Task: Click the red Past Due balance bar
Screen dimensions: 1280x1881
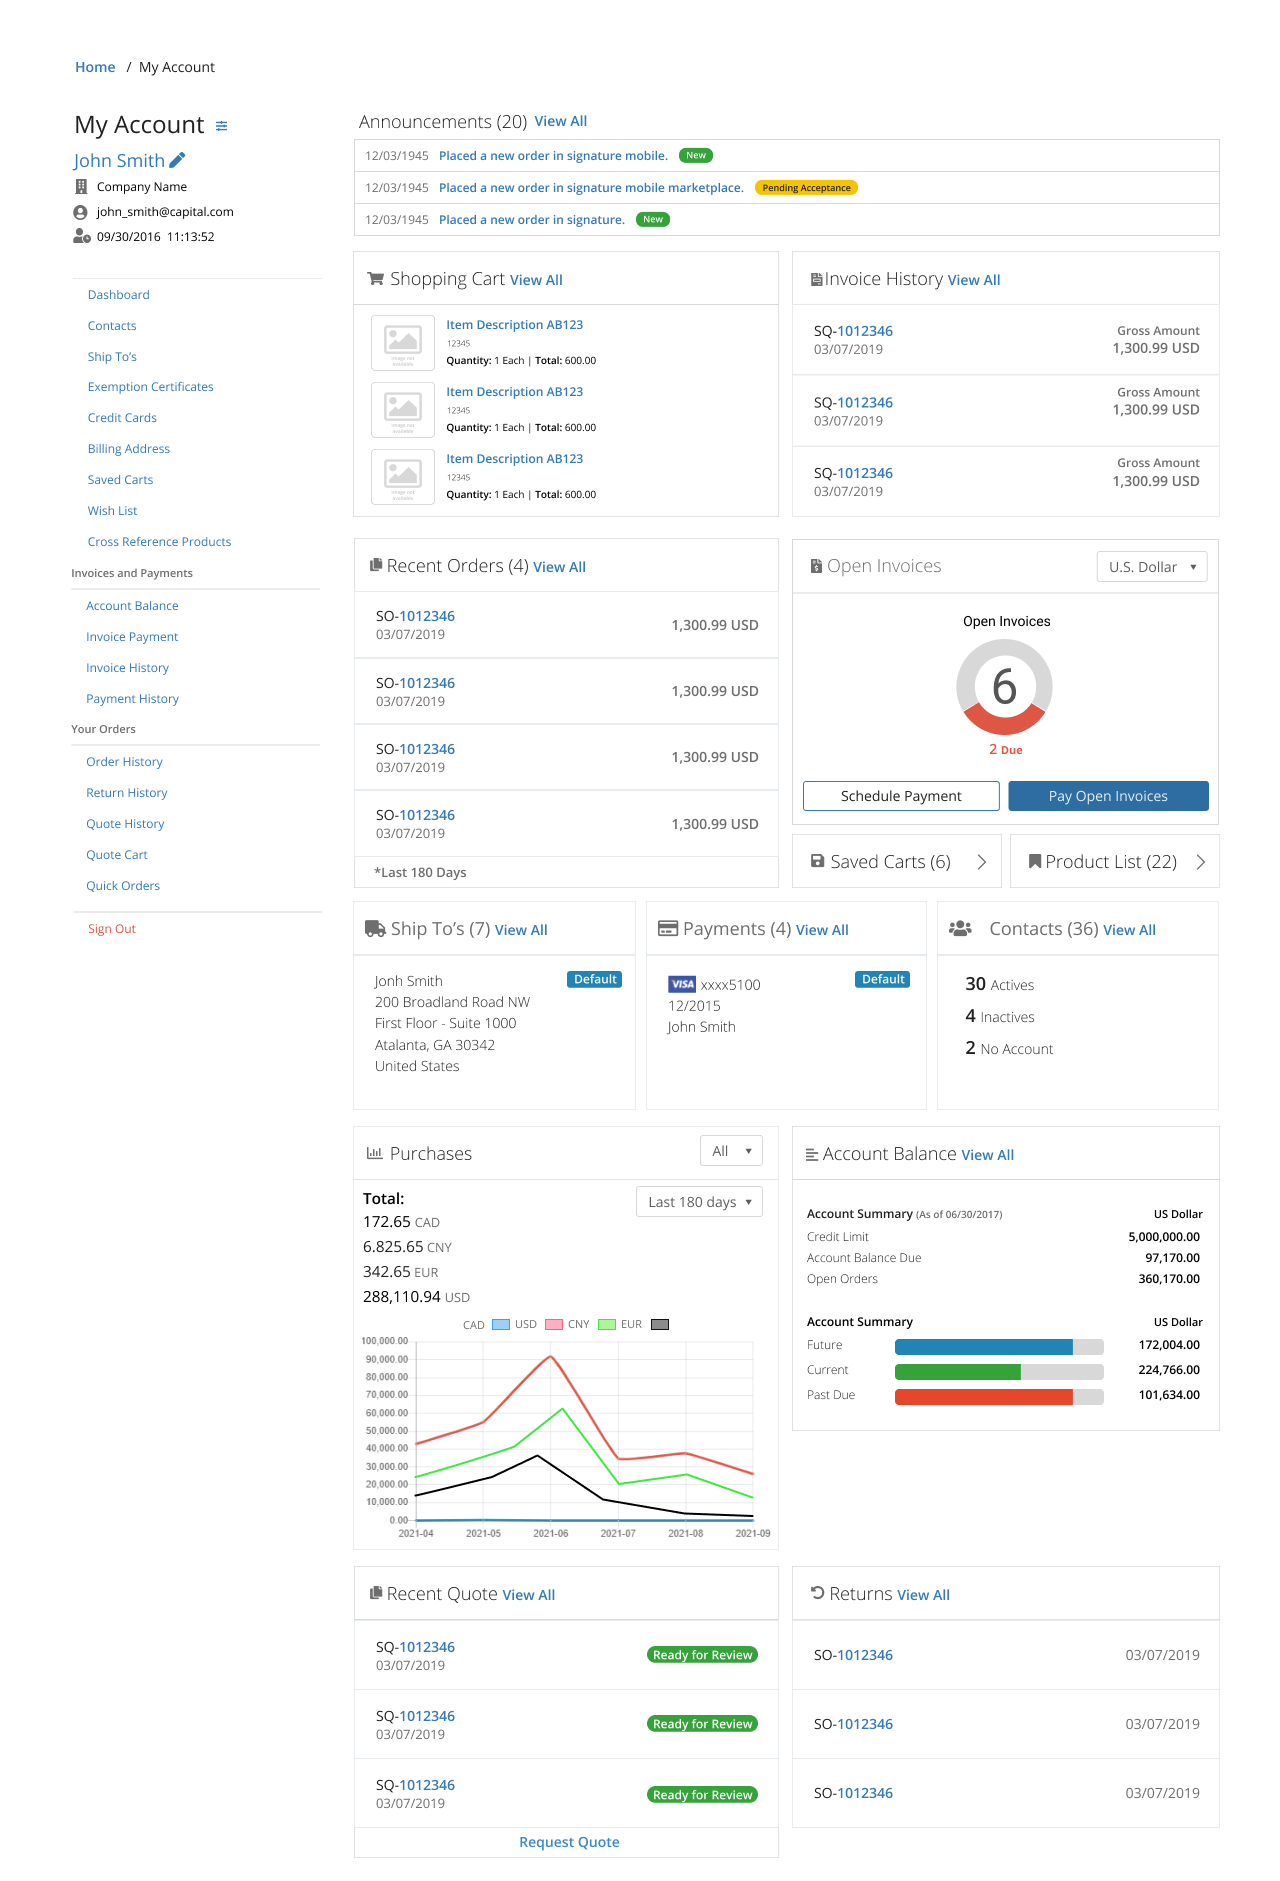Action: click(983, 1396)
